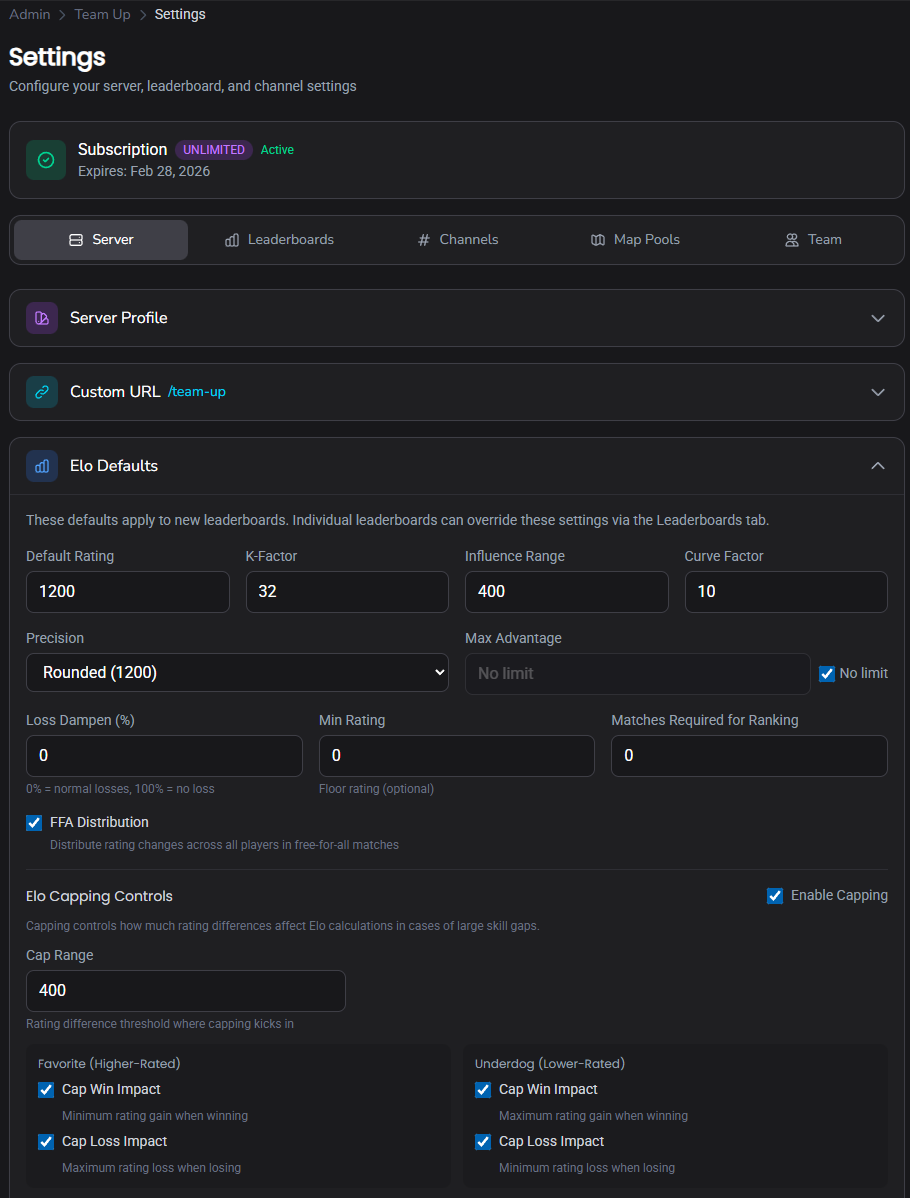Open the Precision dropdown
The width and height of the screenshot is (910, 1198).
point(238,672)
